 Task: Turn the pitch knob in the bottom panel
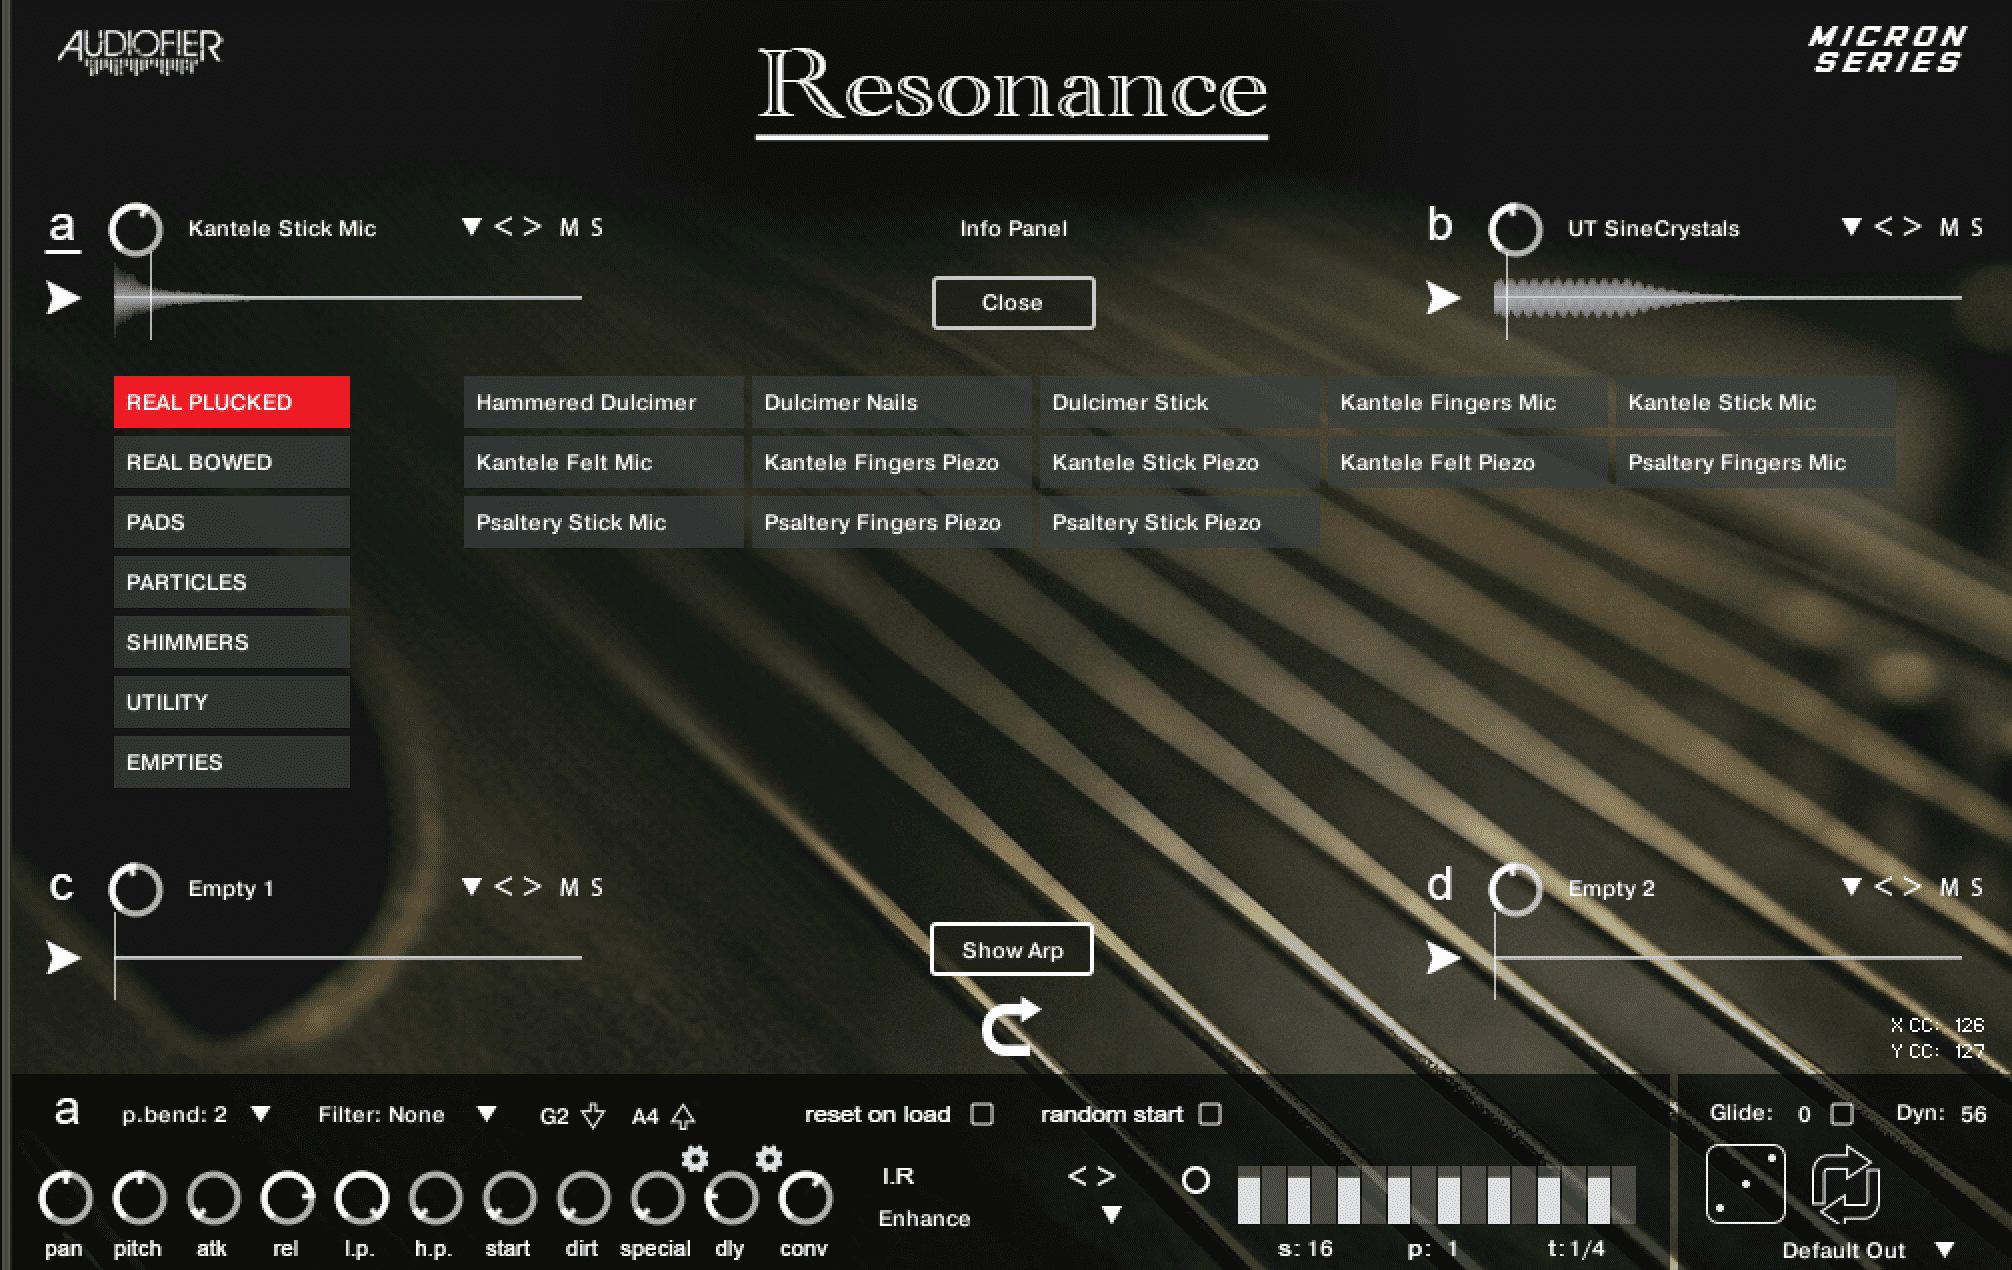(139, 1196)
